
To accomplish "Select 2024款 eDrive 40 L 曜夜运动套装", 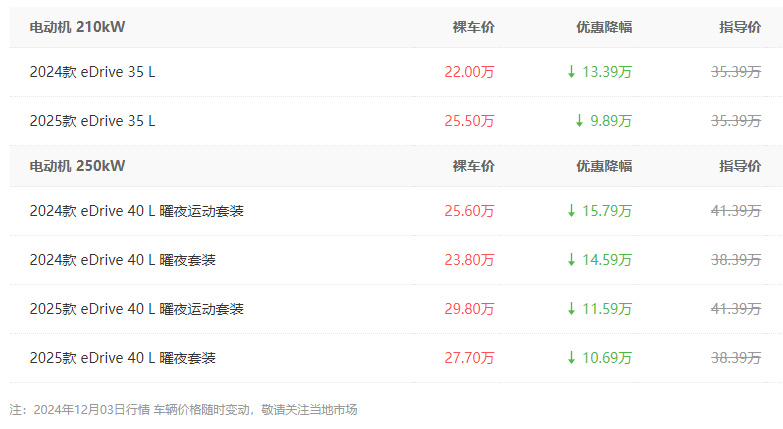I will point(137,211).
